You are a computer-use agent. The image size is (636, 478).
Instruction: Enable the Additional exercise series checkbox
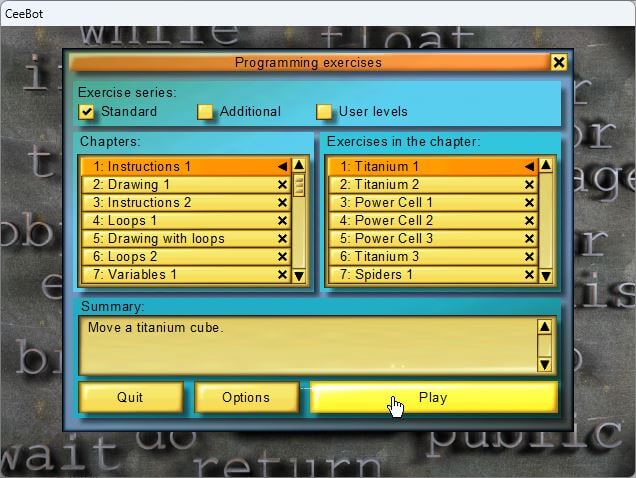point(205,112)
